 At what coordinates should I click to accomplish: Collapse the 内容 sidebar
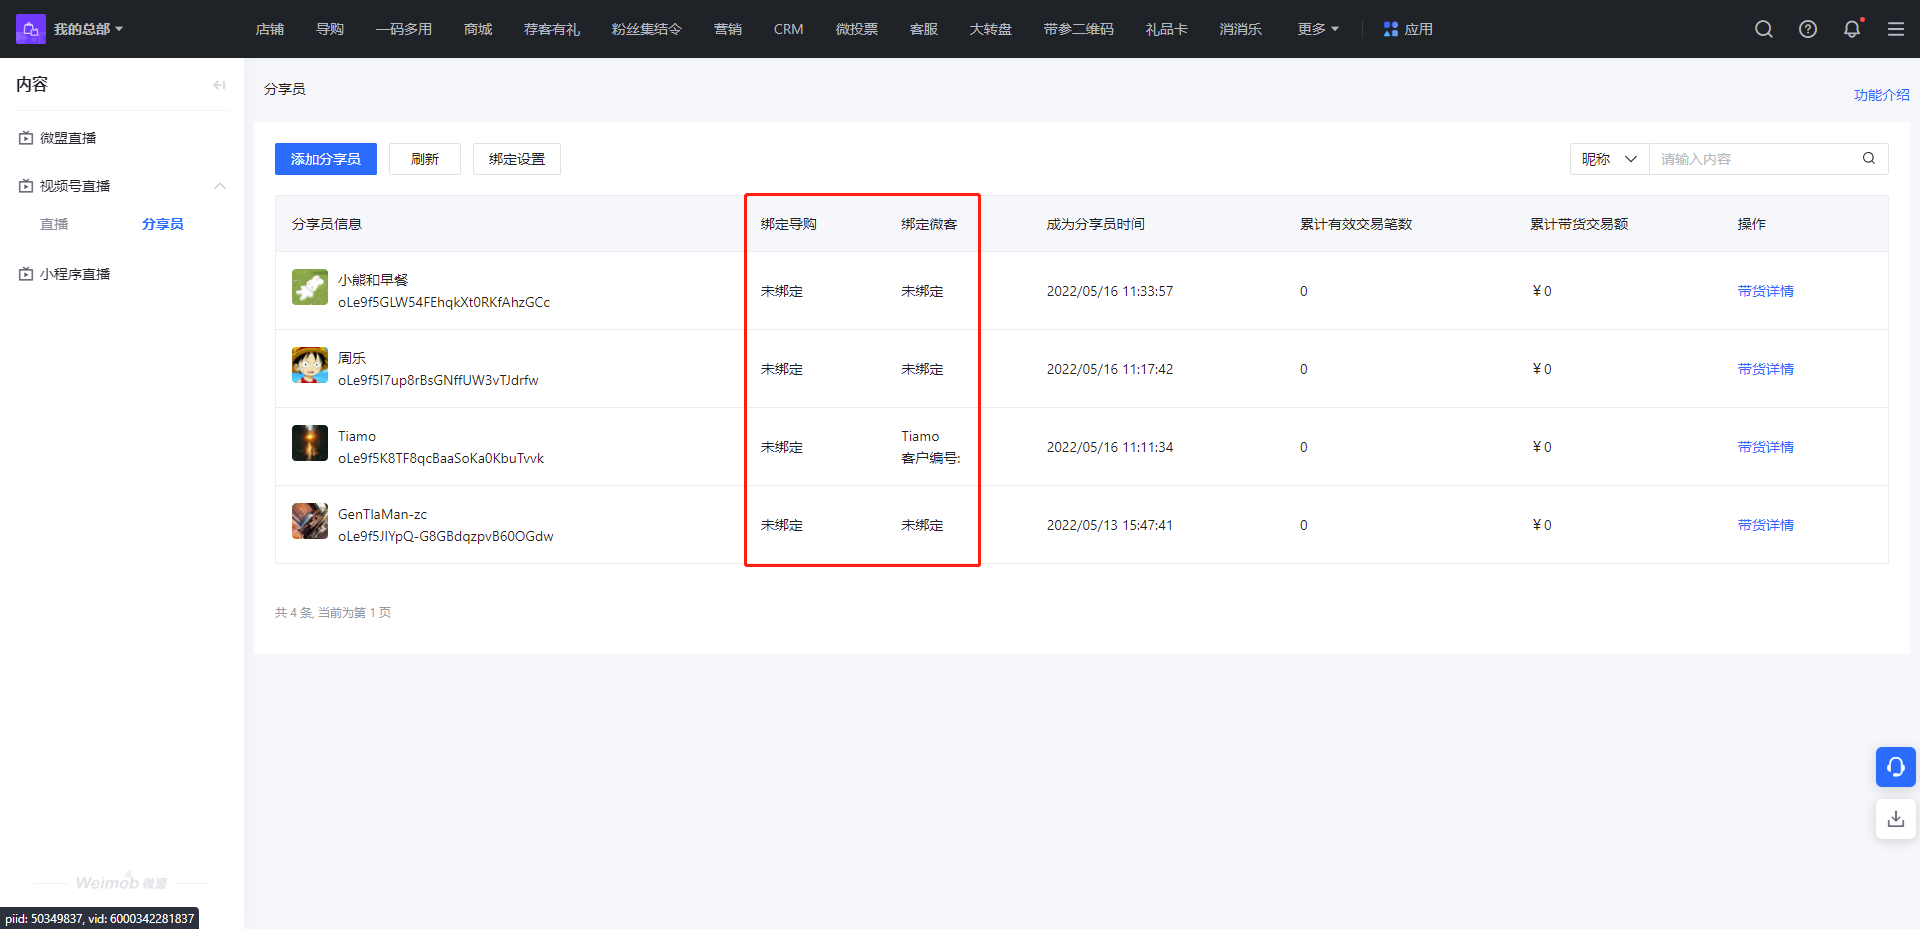coord(219,85)
